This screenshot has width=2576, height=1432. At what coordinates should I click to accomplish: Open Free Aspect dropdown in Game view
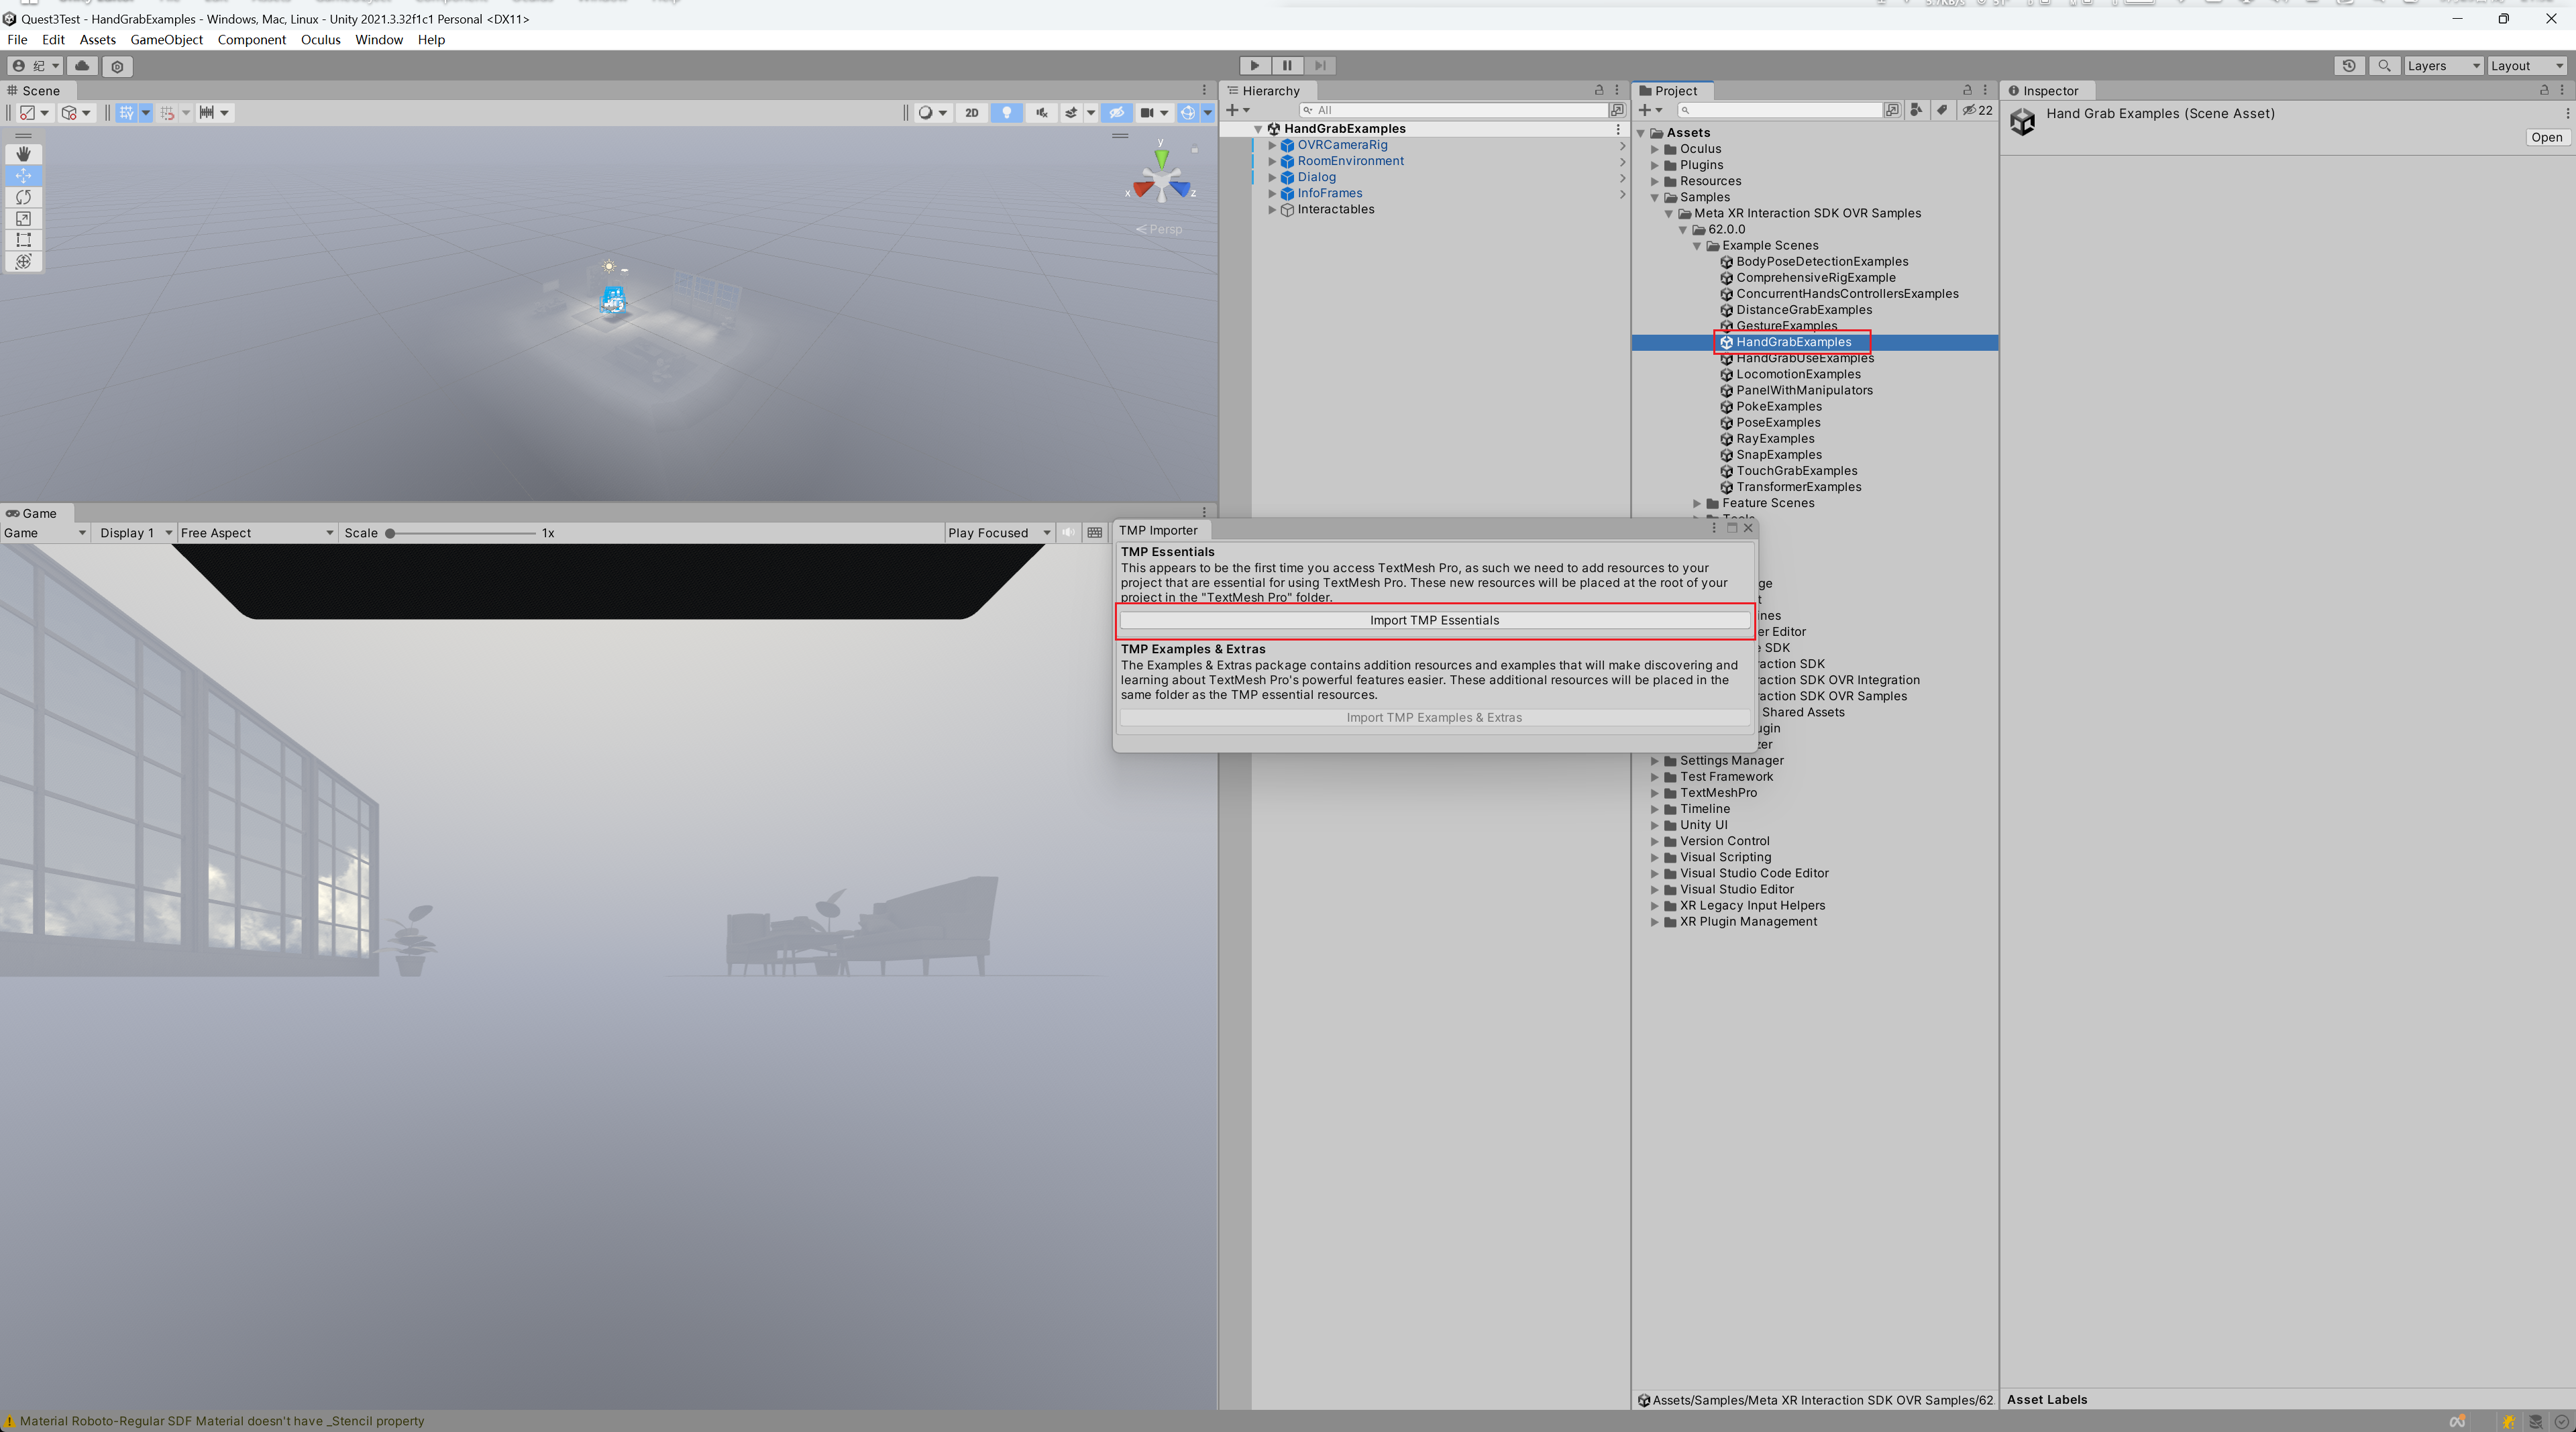coord(257,533)
